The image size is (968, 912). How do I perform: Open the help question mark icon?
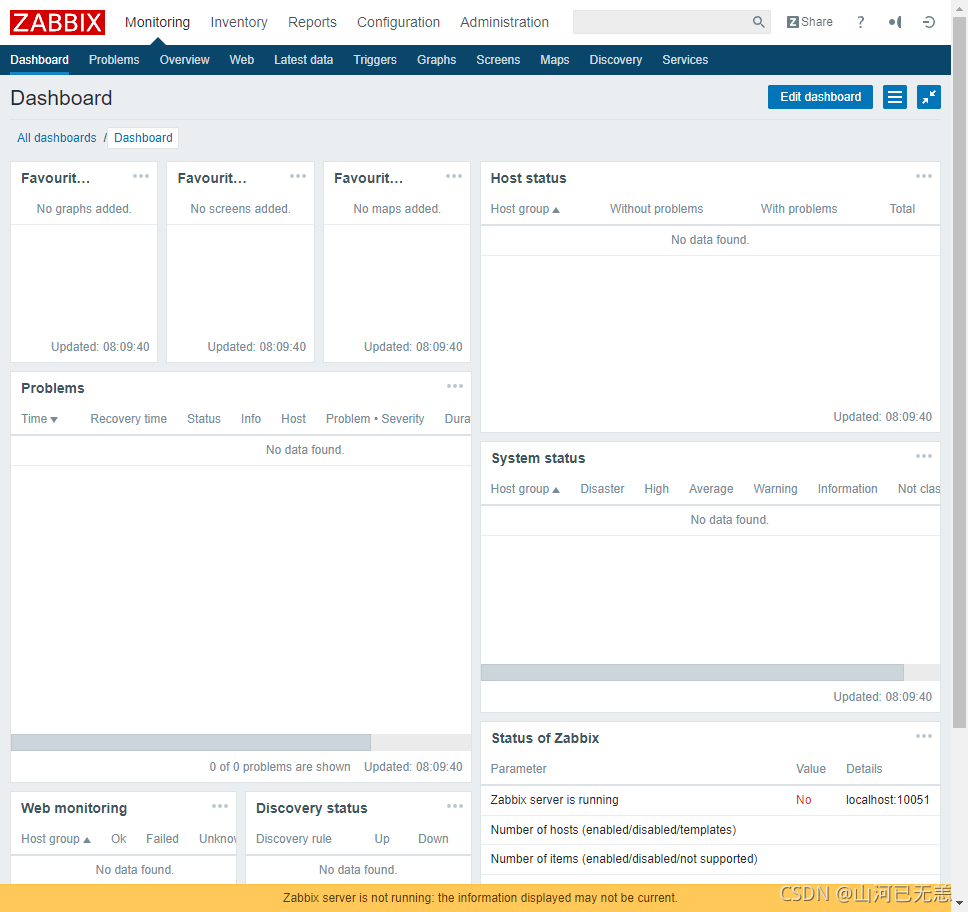point(861,22)
